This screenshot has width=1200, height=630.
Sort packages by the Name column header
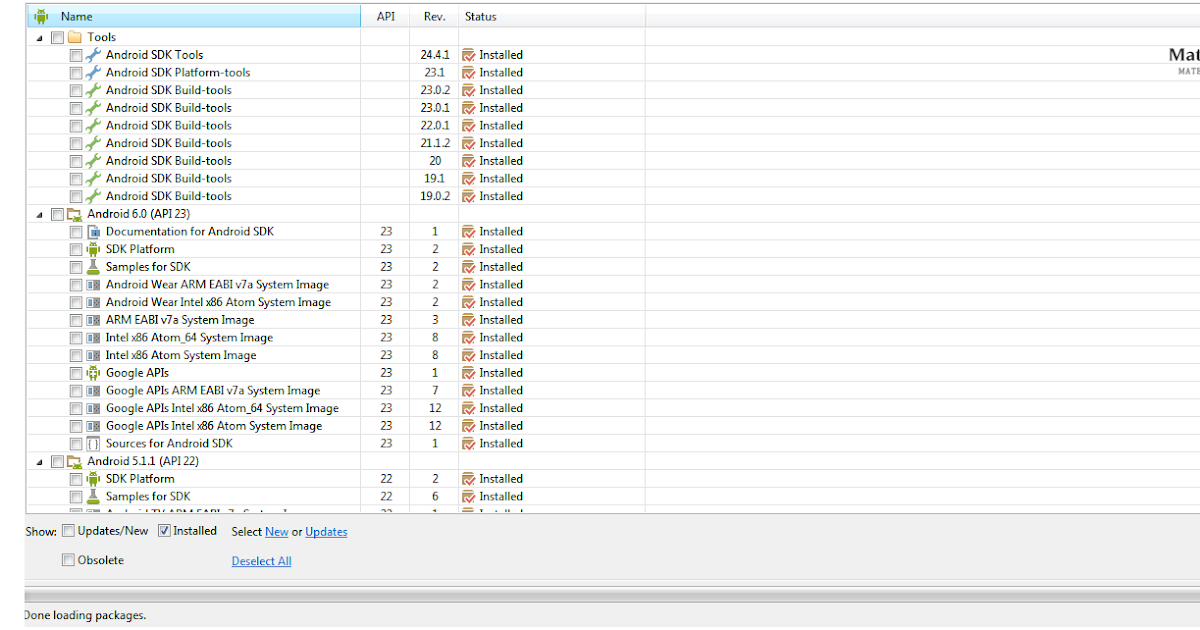[194, 16]
